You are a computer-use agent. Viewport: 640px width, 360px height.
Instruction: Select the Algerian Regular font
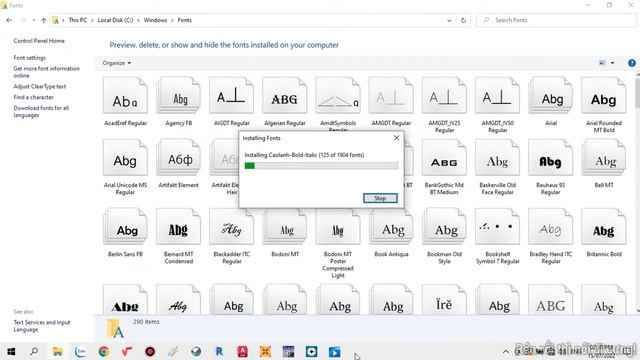(284, 102)
